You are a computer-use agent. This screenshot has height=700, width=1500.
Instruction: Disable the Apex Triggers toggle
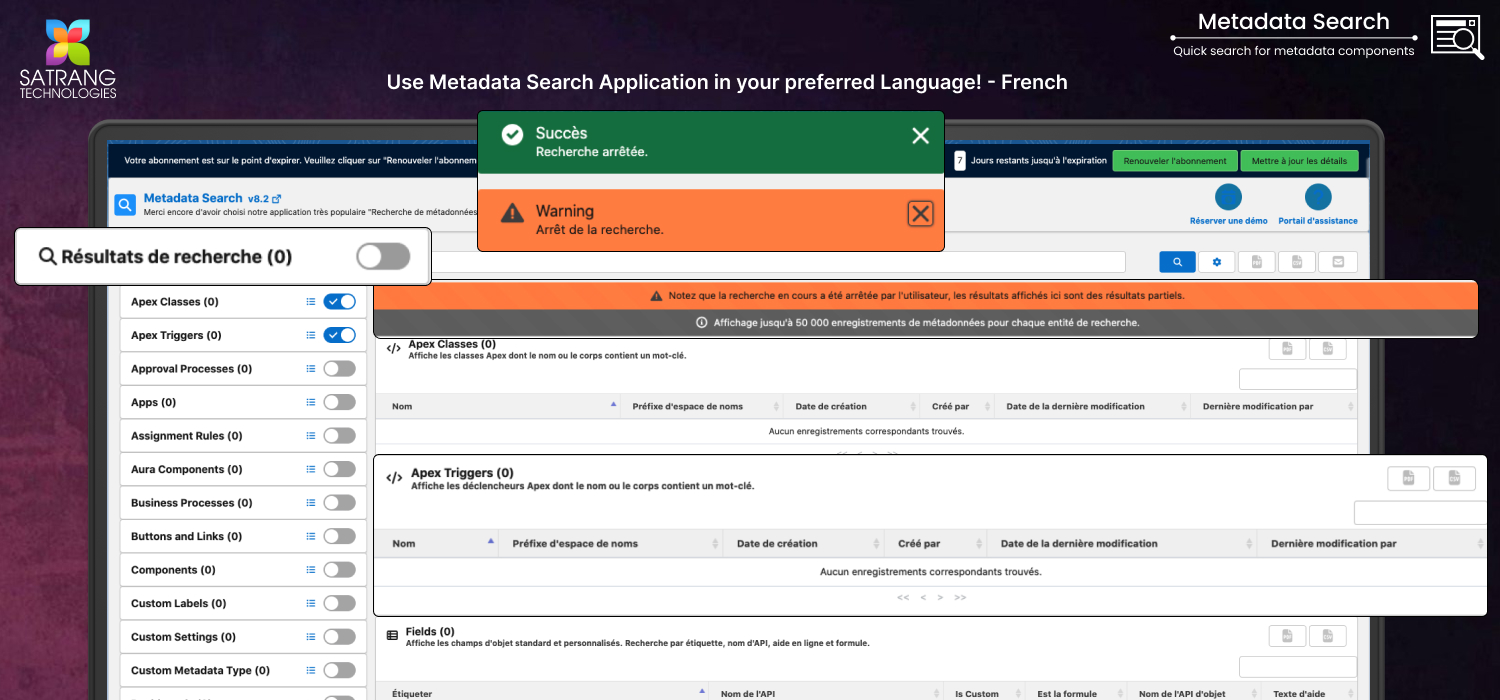tap(340, 335)
